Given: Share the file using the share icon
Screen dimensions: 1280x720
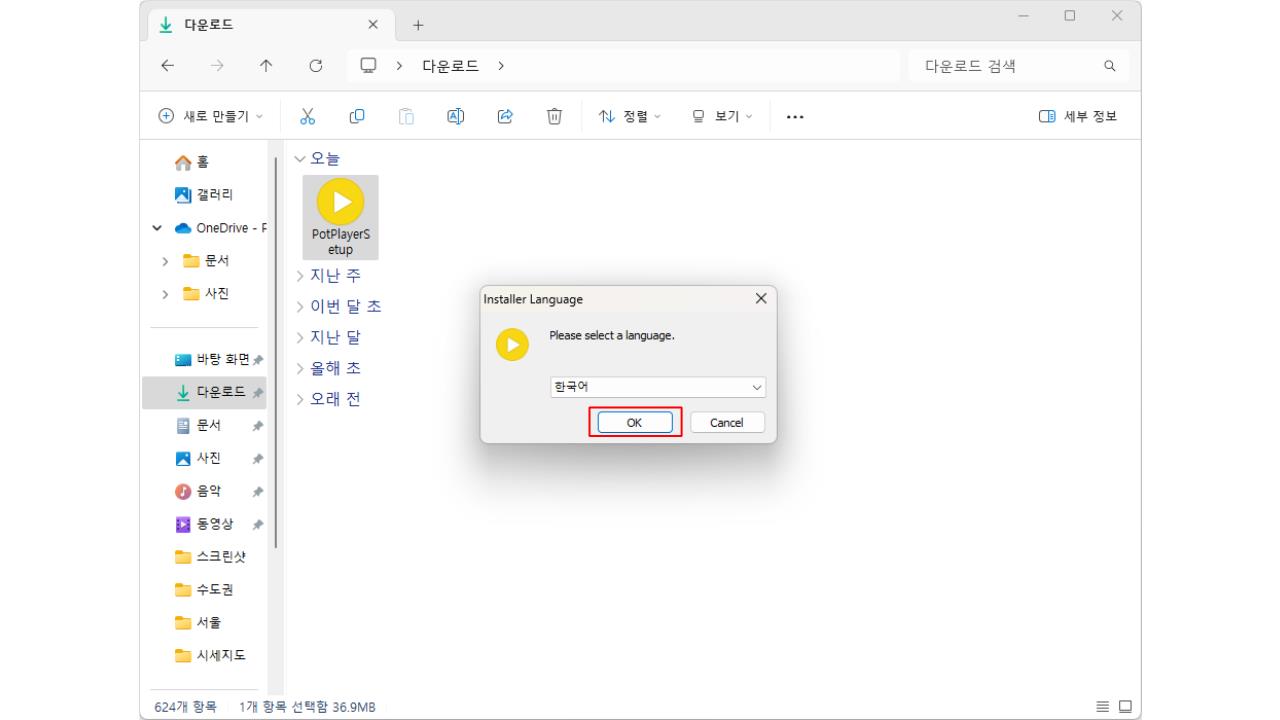Looking at the screenshot, I should (x=505, y=116).
